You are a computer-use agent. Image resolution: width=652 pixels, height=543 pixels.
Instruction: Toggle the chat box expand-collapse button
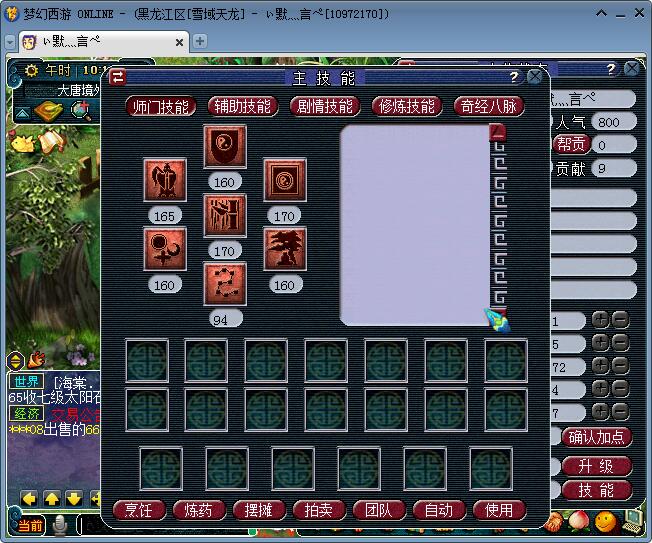[x=15, y=361]
